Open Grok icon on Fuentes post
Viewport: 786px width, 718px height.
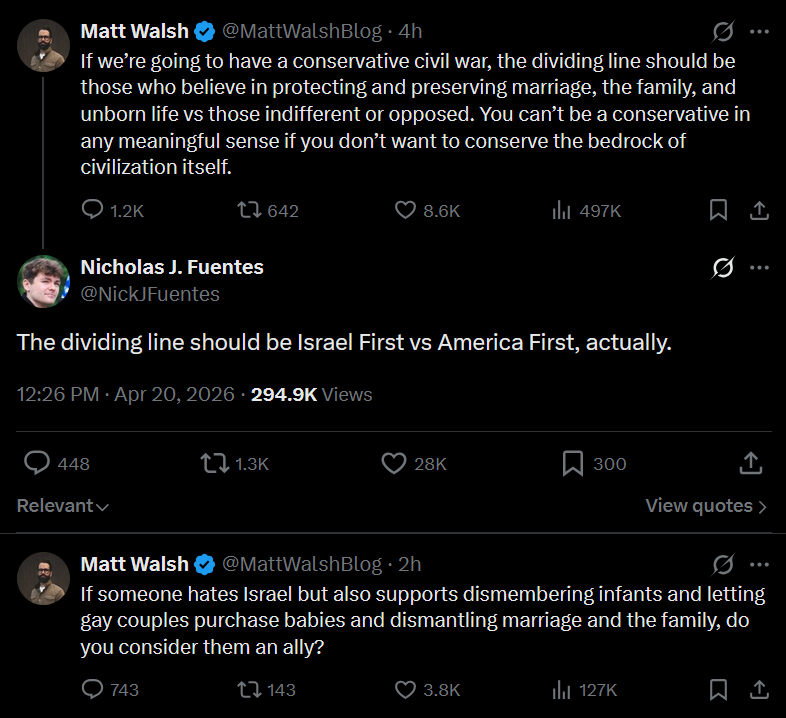pyautogui.click(x=721, y=268)
